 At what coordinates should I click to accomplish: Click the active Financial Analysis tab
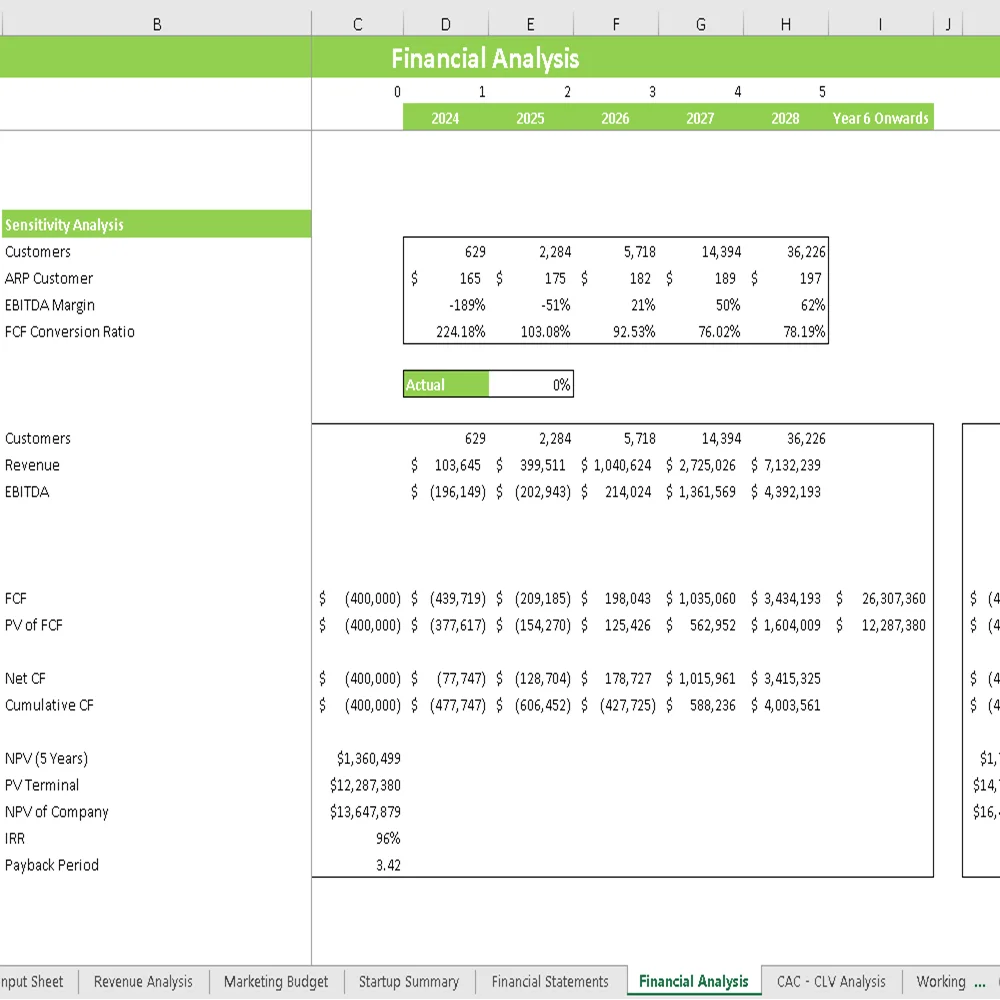point(694,981)
